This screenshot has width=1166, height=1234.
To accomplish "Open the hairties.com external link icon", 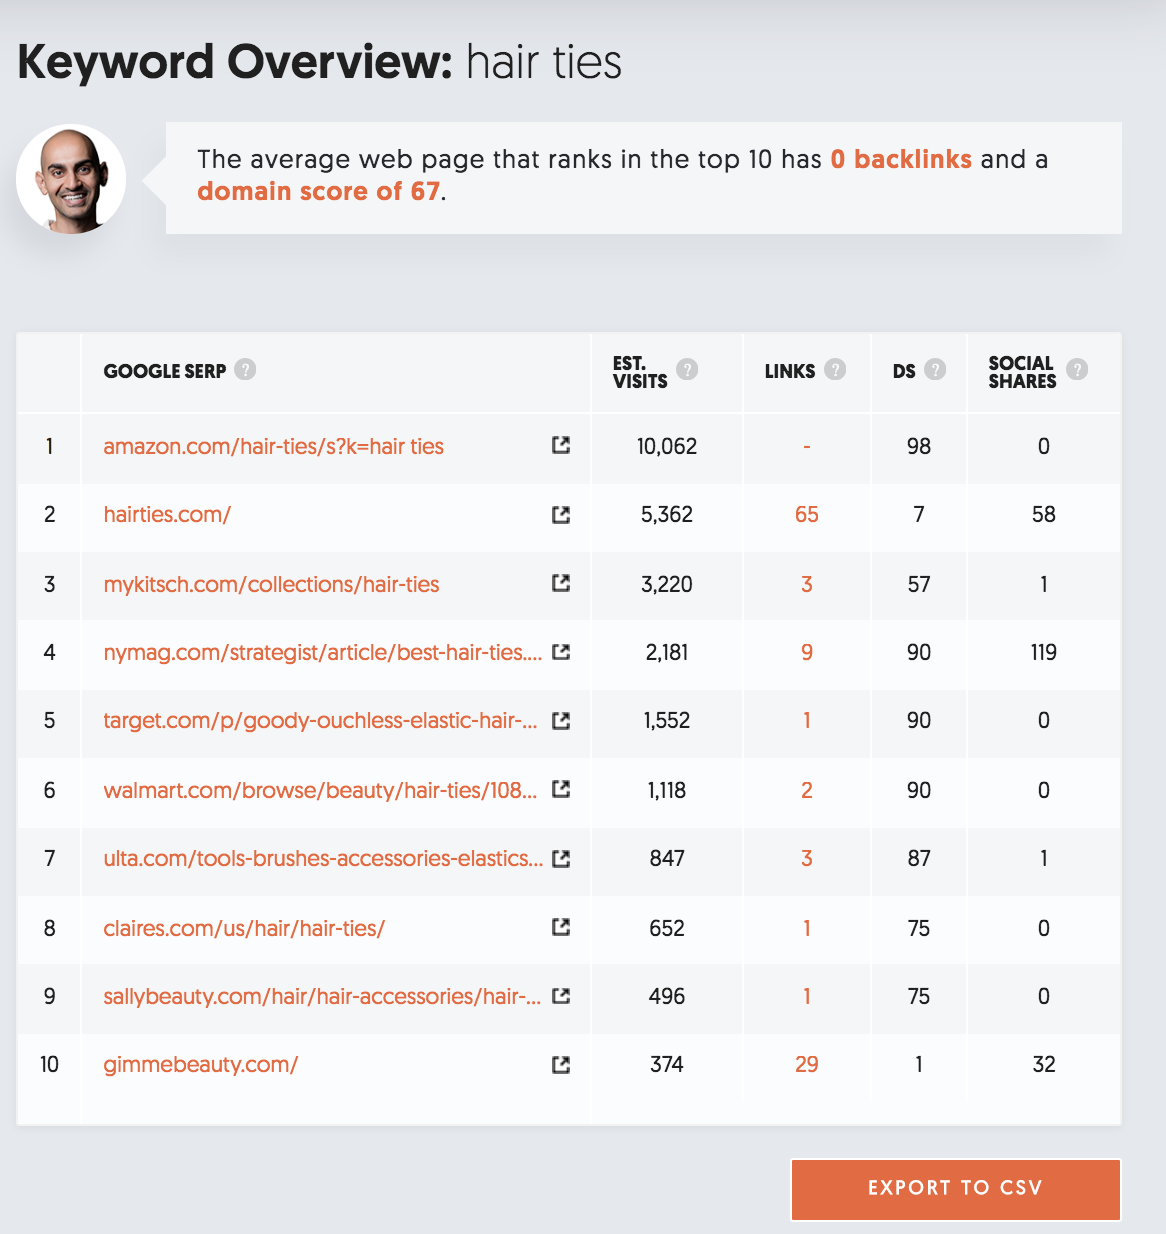I will (561, 514).
